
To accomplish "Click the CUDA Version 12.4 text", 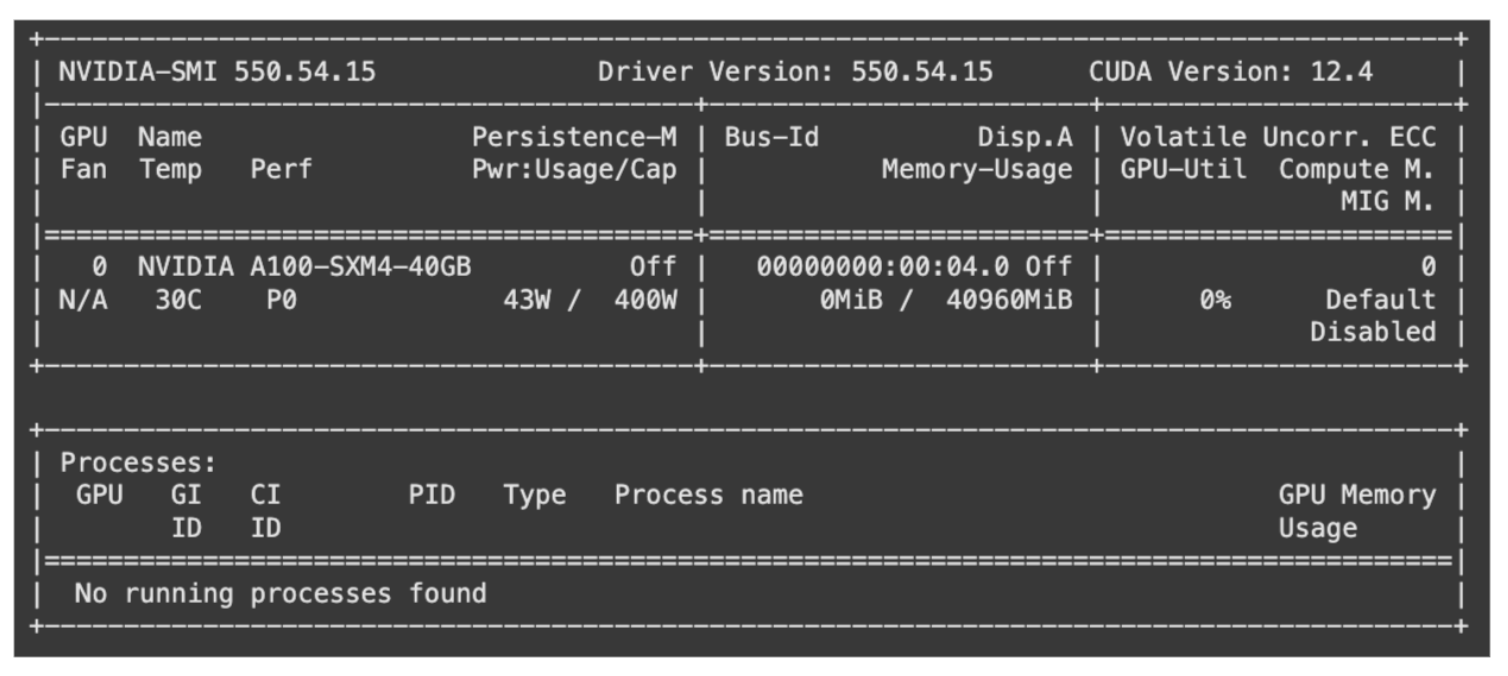I will [1230, 72].
